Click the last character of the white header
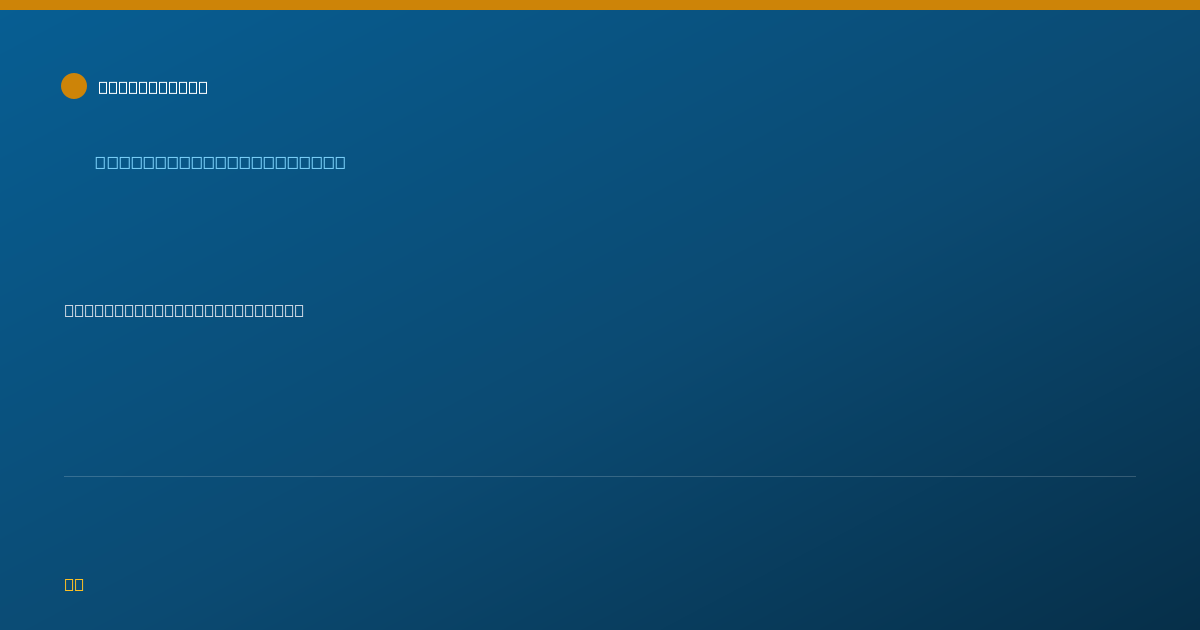This screenshot has width=1200, height=630. [203, 87]
